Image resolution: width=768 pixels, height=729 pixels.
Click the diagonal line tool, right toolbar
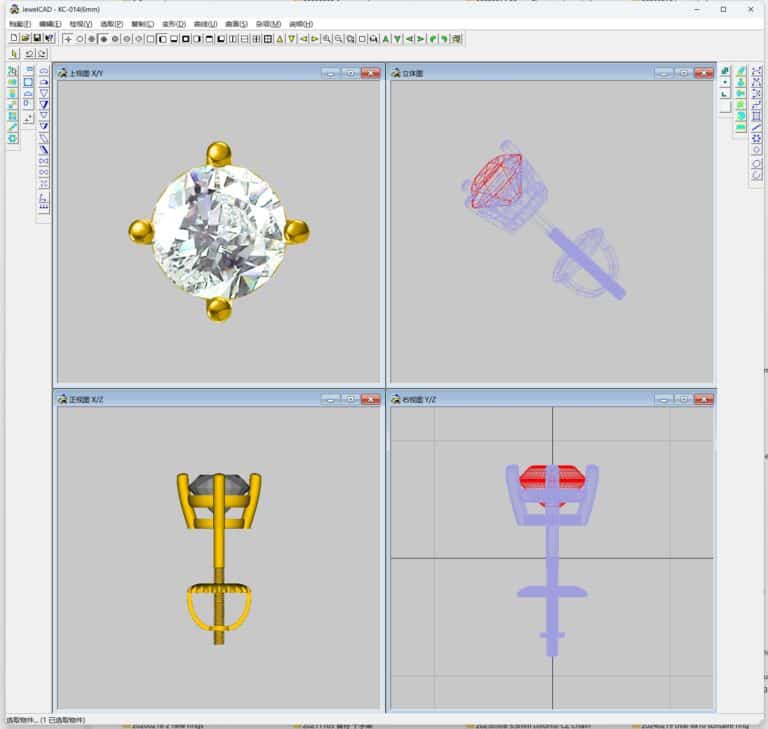tap(756, 127)
